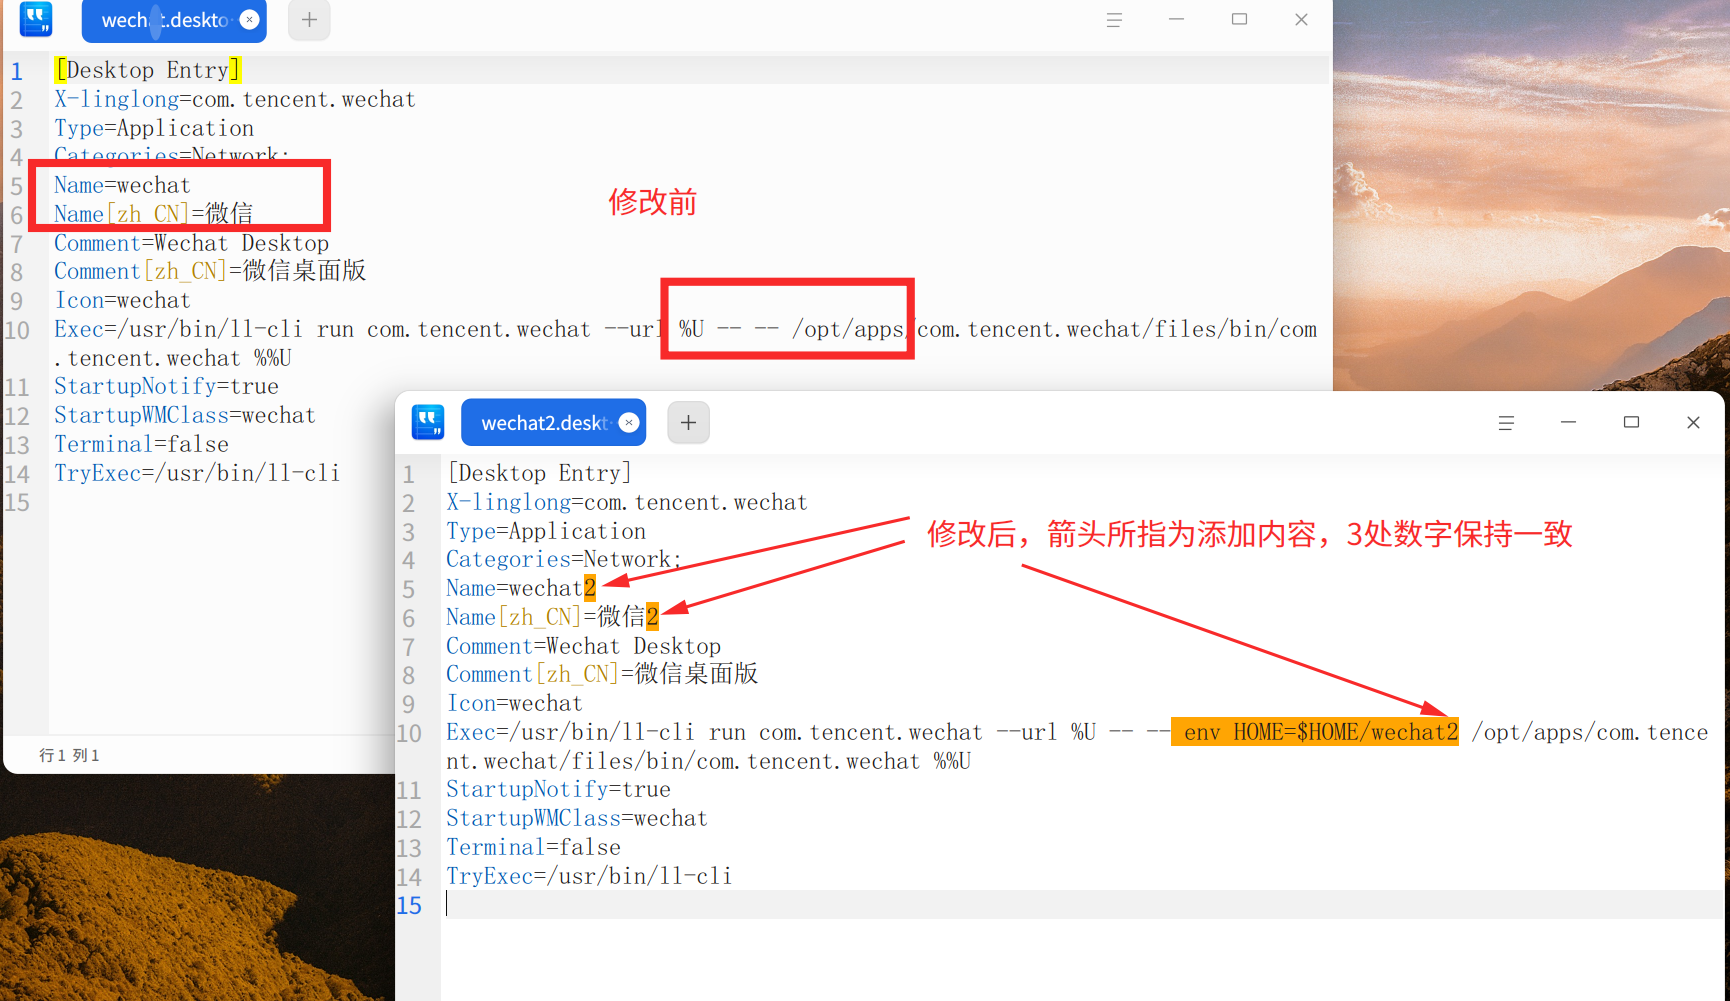Image resolution: width=1730 pixels, height=1001 pixels.
Task: Click the Name[zh_CN]=微信2 line
Action: (552, 617)
